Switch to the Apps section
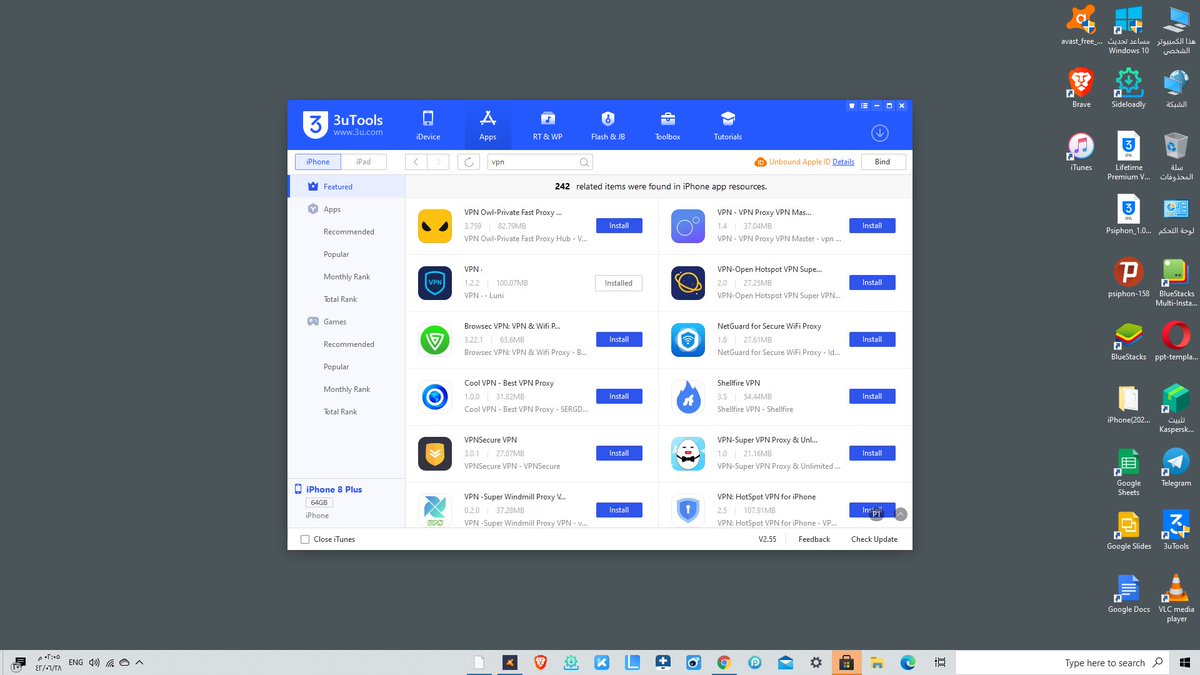 (x=488, y=125)
